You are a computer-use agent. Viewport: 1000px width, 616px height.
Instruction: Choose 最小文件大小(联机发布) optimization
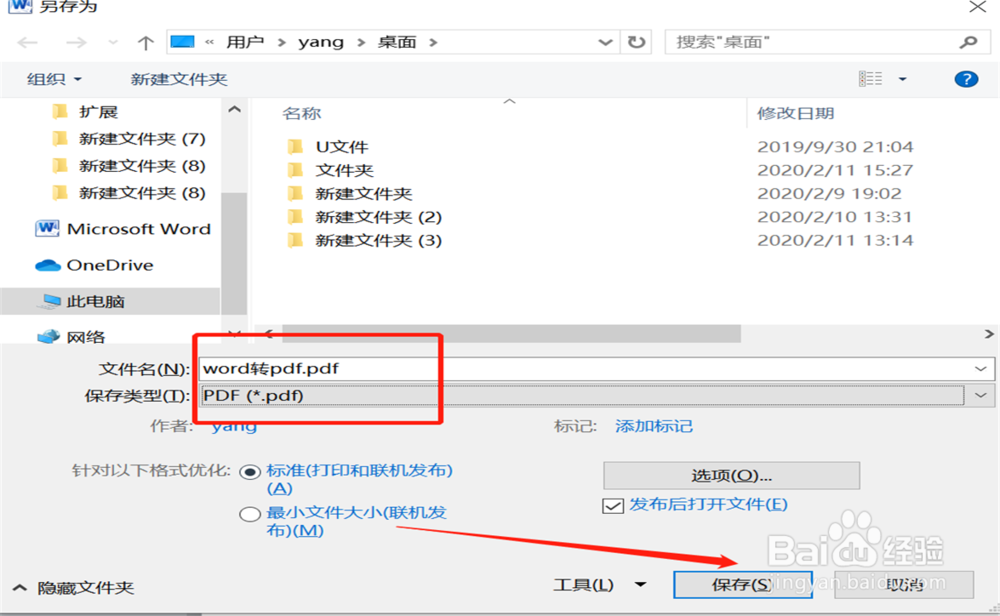coord(252,513)
